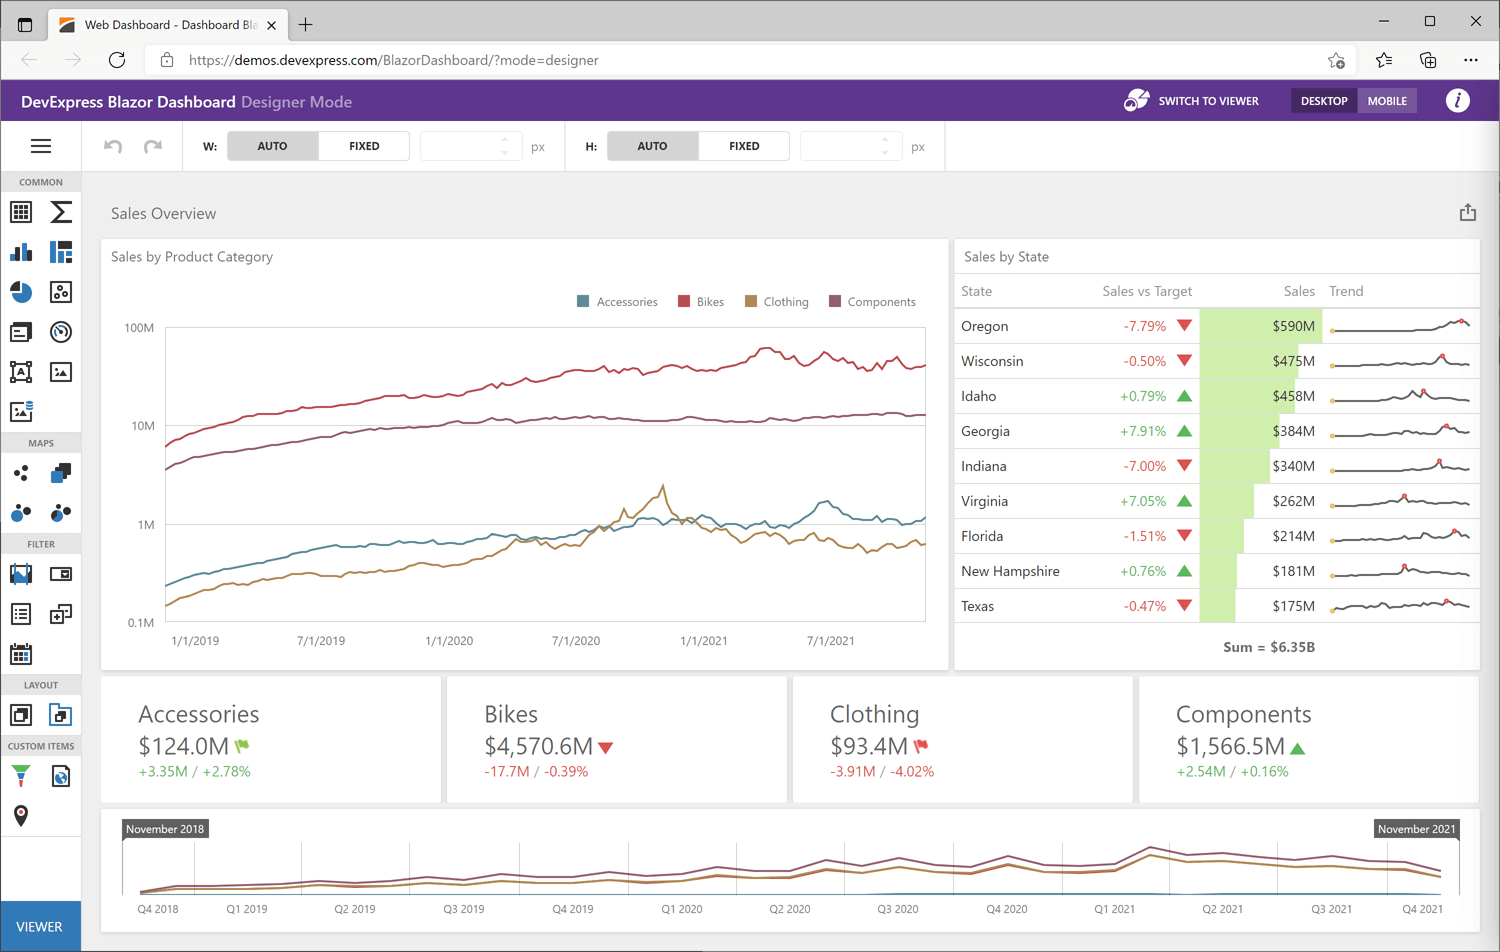This screenshot has width=1500, height=952.
Task: Toggle Bikes series via red legend swatch
Action: (684, 302)
